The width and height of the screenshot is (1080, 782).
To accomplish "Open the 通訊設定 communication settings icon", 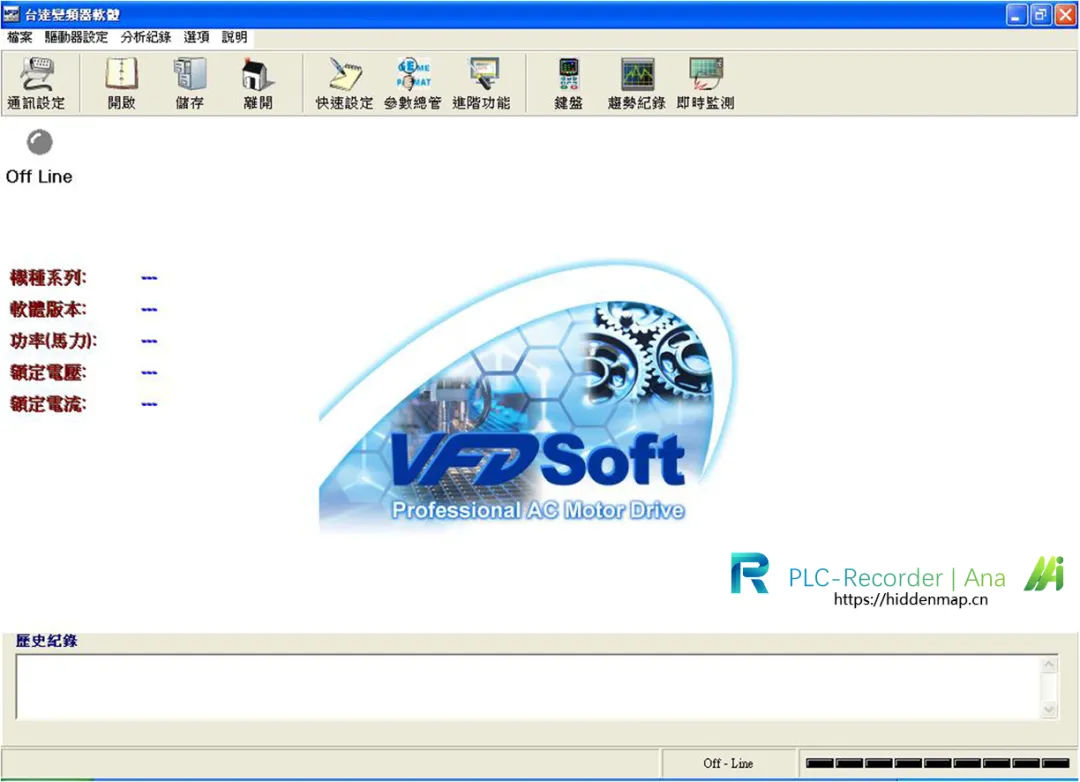I will coord(37,83).
